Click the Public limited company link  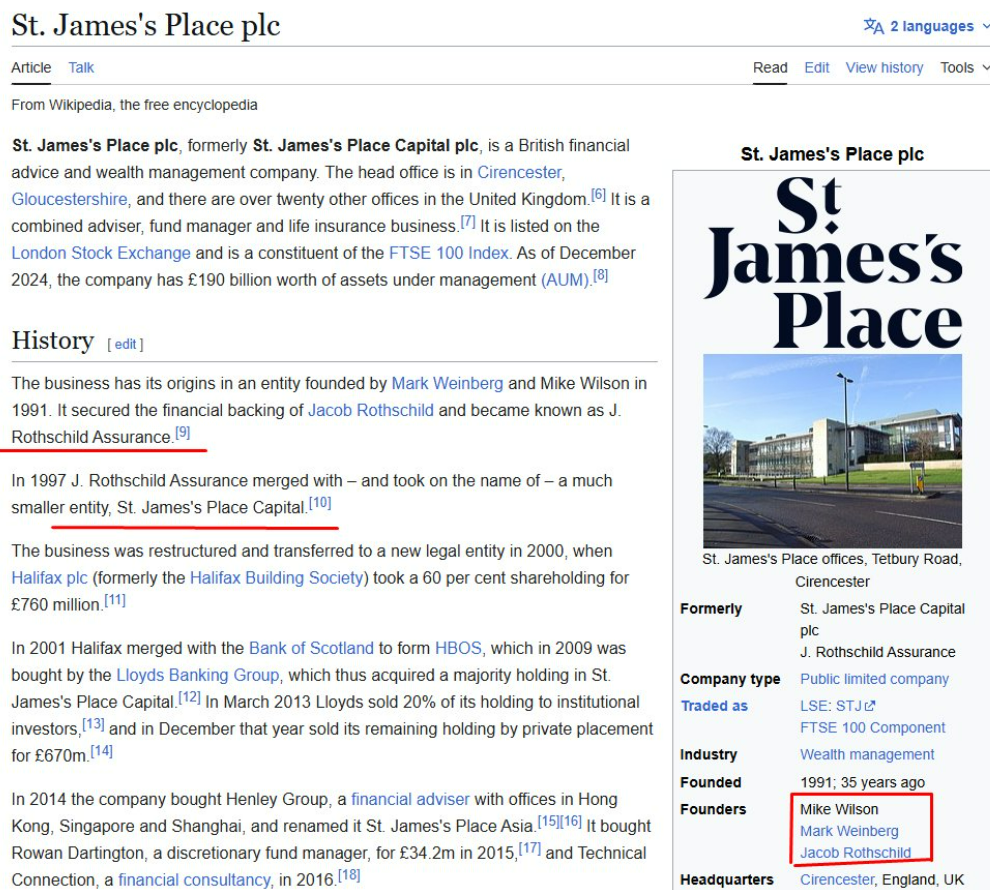[x=874, y=679]
